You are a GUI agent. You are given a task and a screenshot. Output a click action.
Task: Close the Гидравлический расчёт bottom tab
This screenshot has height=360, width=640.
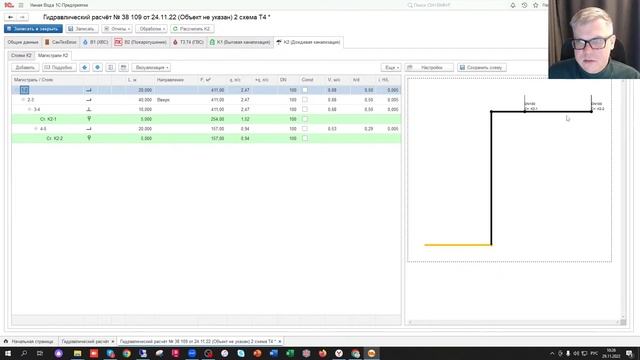pyautogui.click(x=113, y=341)
